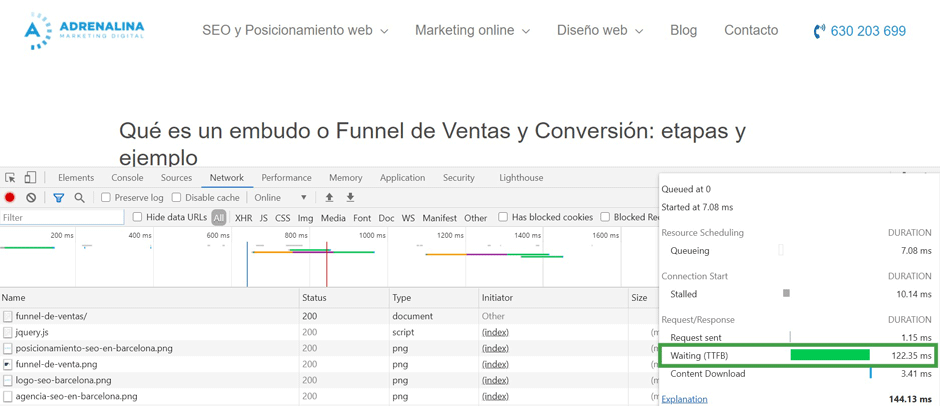Sort requests by the Initiator column header
940x406 pixels.
tap(553, 297)
